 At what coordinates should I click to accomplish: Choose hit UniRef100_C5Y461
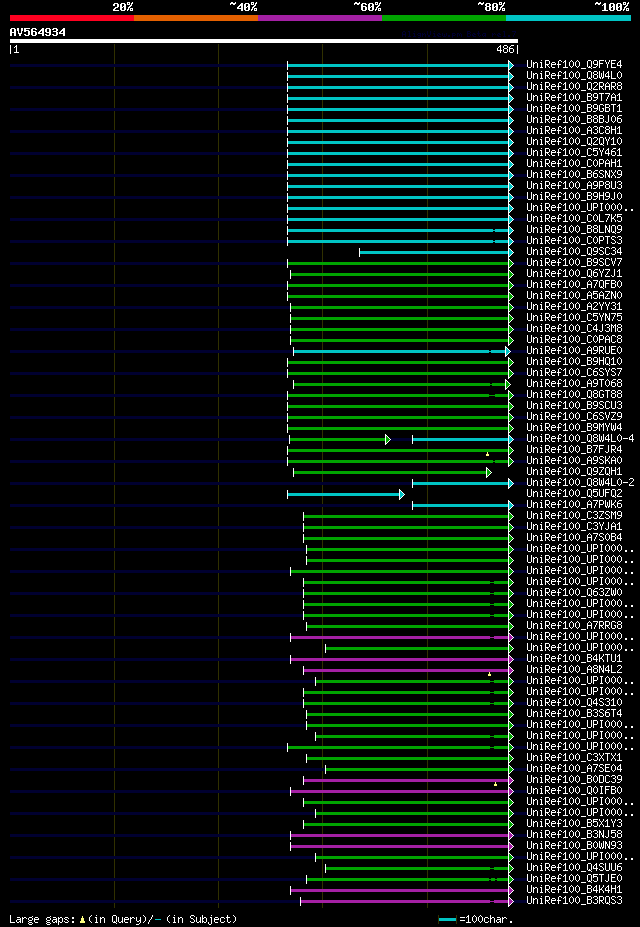574,153
